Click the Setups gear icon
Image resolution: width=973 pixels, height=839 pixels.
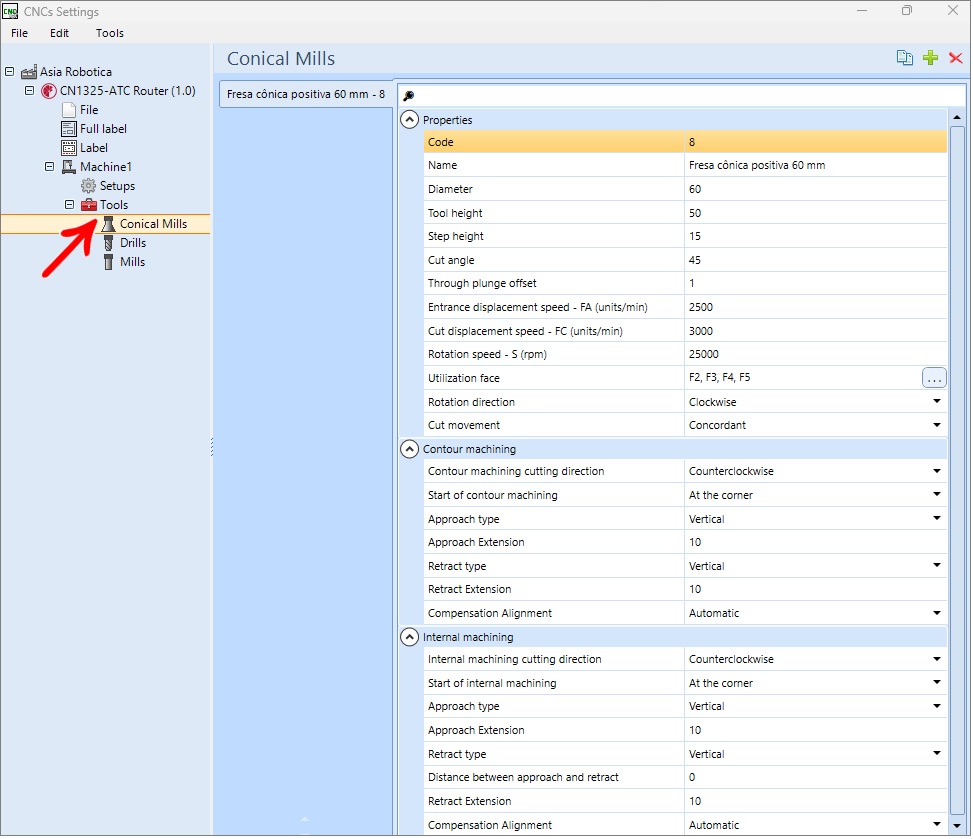pyautogui.click(x=89, y=186)
